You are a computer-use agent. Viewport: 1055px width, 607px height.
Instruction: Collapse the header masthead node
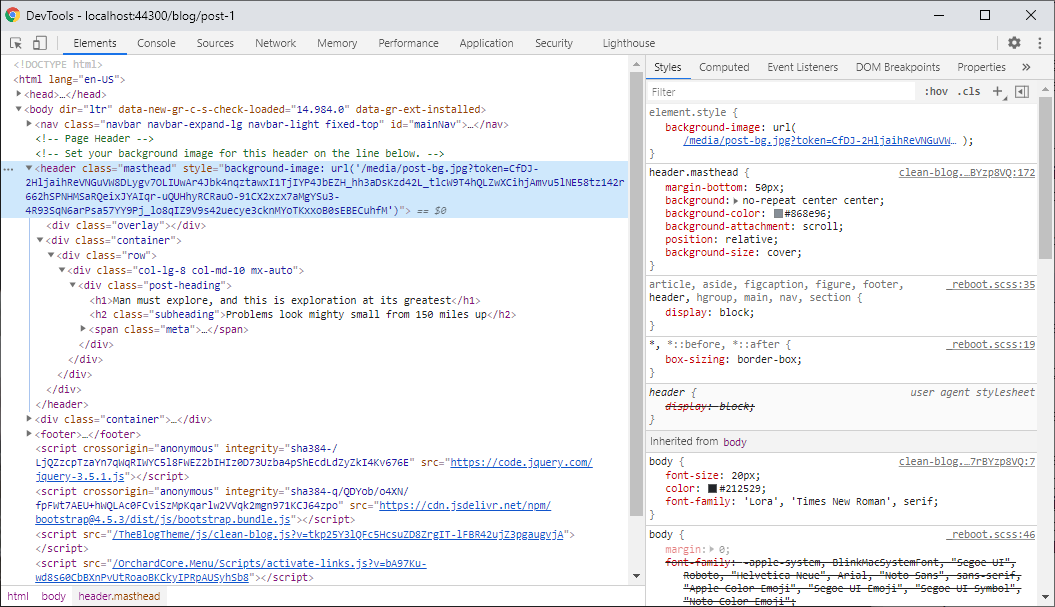pyautogui.click(x=29, y=168)
